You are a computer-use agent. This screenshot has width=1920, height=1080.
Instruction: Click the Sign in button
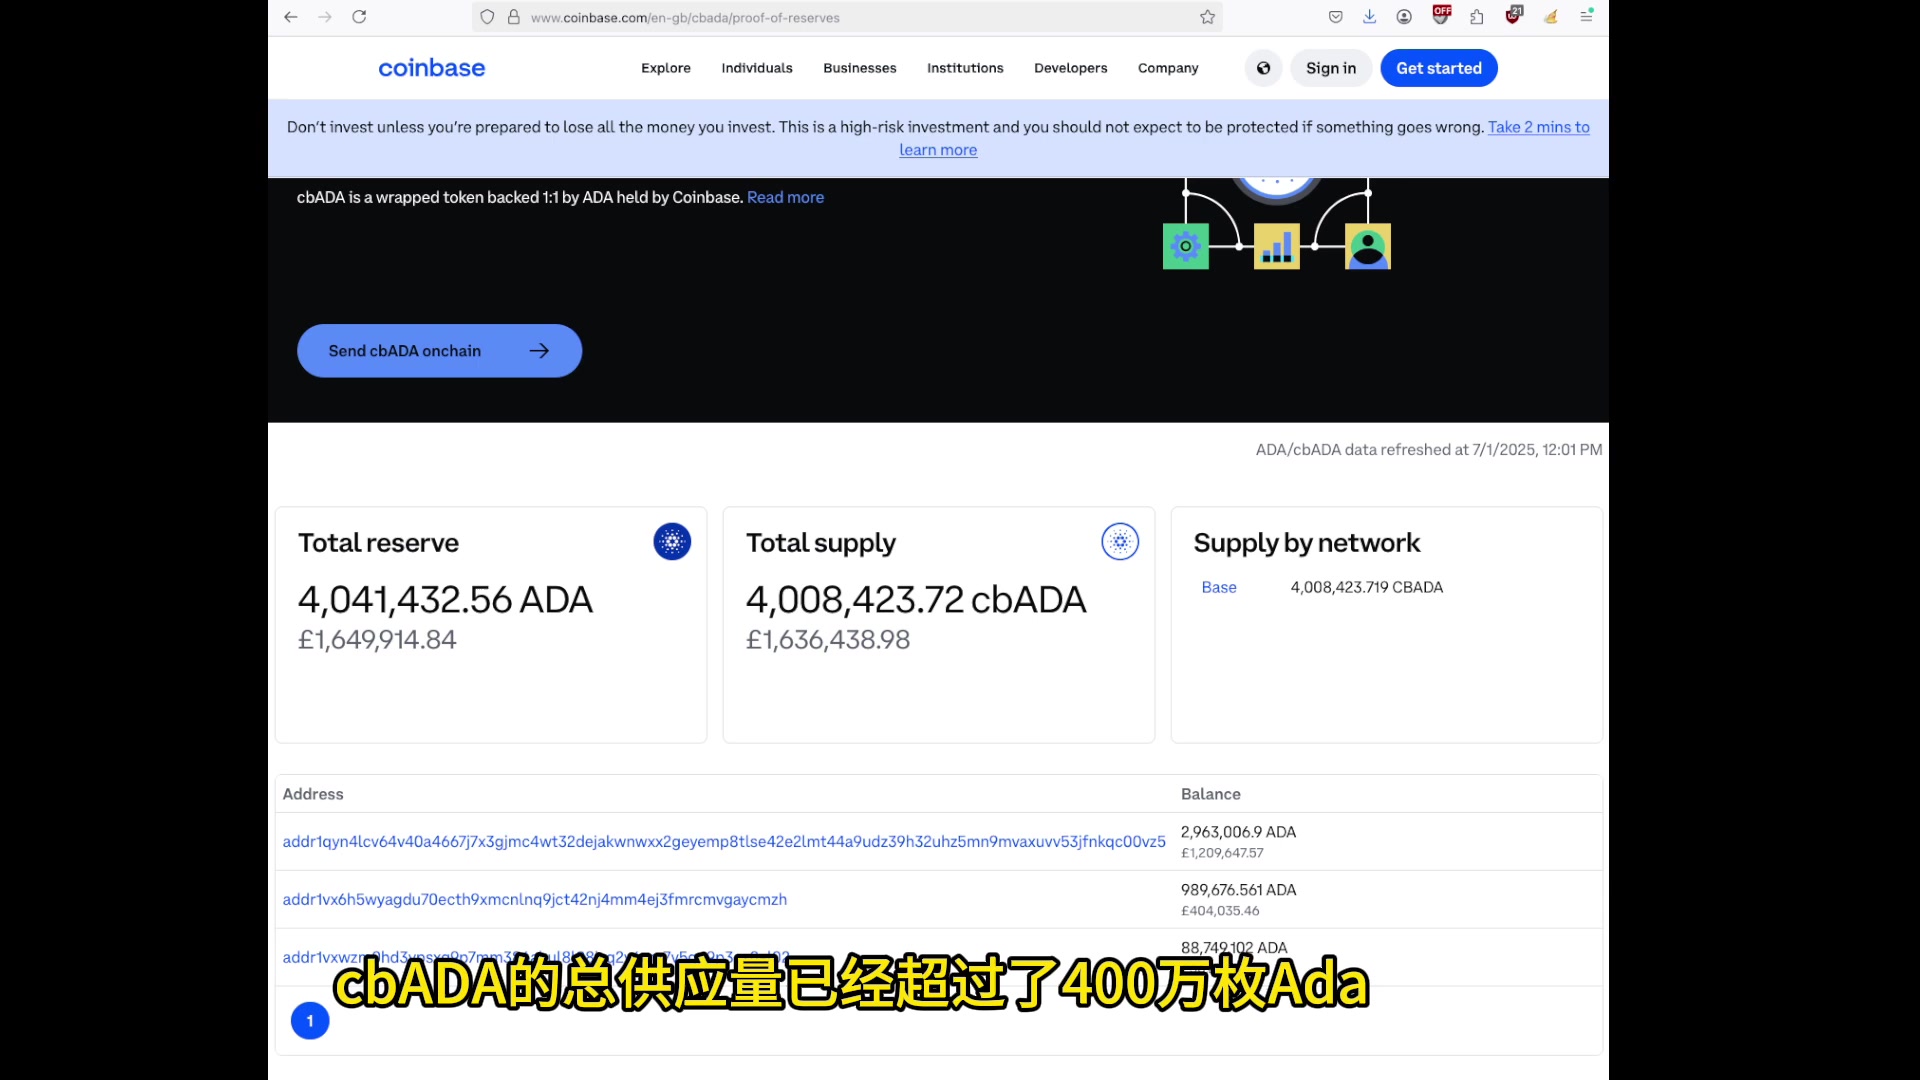(1331, 68)
